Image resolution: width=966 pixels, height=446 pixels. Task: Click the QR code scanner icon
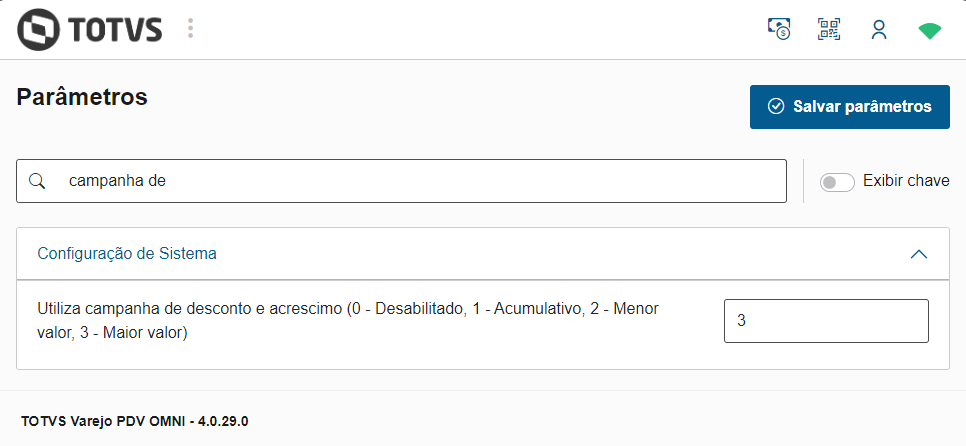tap(829, 29)
